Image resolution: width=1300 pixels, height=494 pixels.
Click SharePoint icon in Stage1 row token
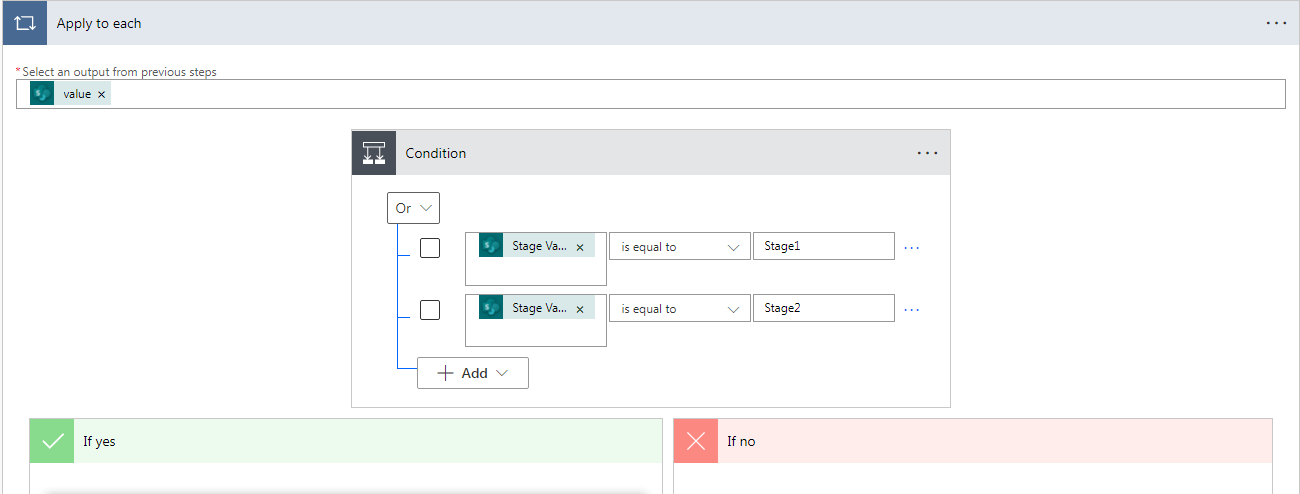(x=491, y=246)
